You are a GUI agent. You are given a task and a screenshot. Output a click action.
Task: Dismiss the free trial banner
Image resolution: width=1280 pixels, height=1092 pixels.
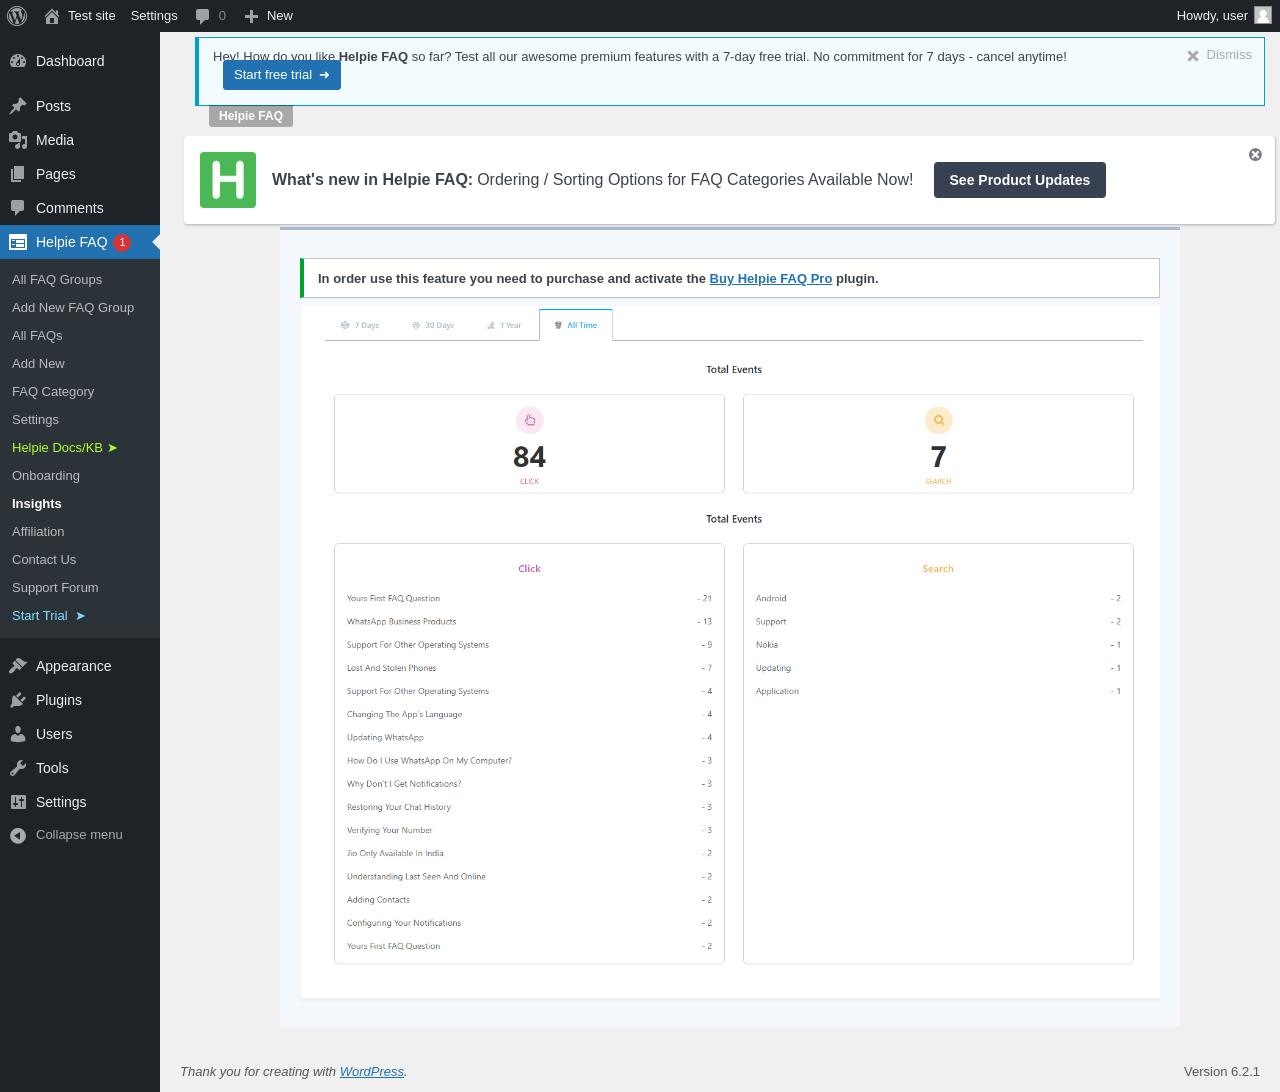(x=1219, y=55)
